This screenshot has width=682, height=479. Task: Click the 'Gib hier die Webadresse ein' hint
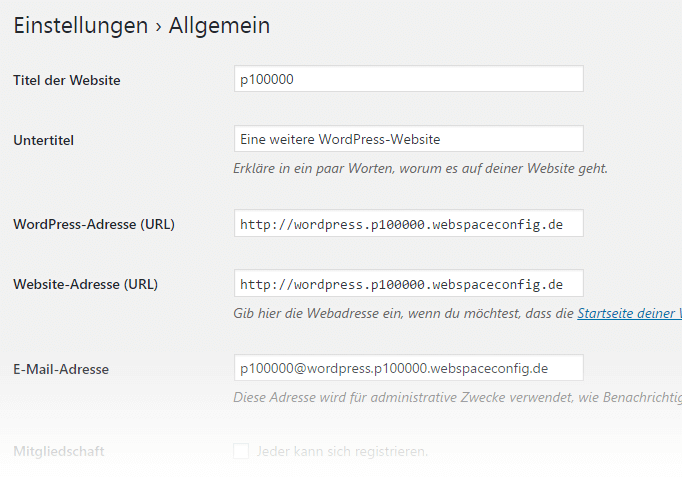[x=403, y=313]
